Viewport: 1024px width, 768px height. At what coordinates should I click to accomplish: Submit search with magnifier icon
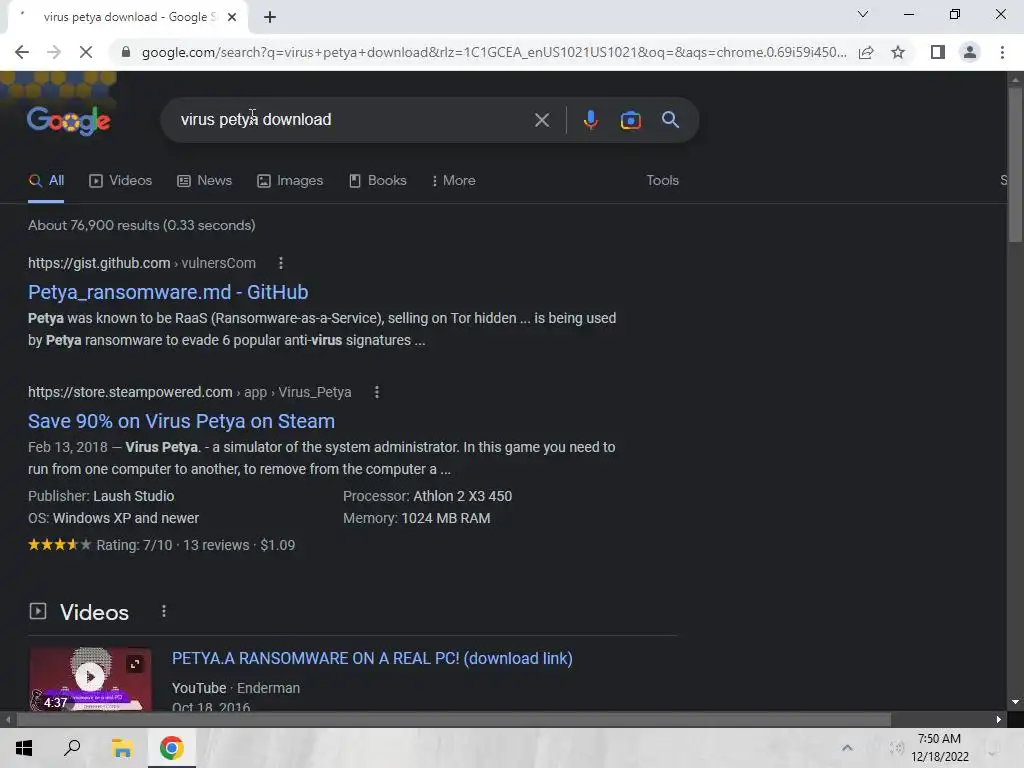[670, 120]
